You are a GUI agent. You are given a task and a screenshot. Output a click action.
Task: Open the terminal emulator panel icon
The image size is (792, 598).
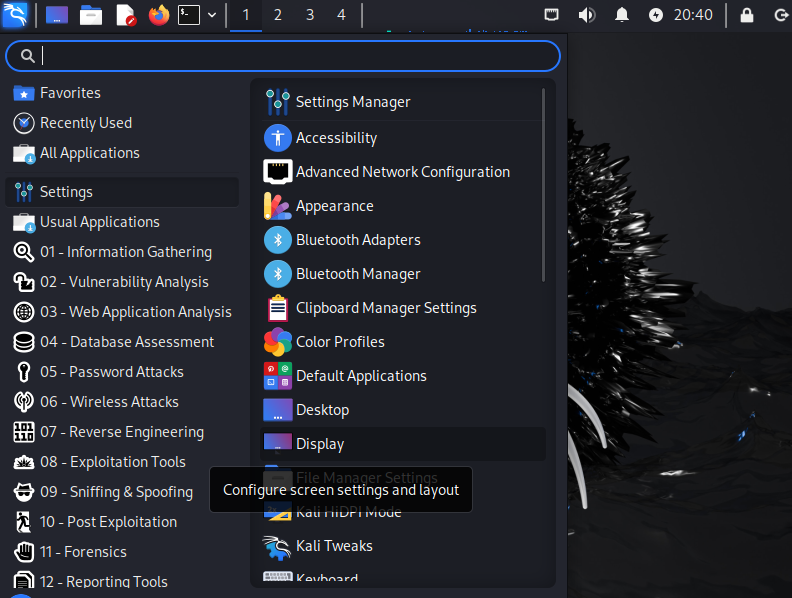(189, 15)
